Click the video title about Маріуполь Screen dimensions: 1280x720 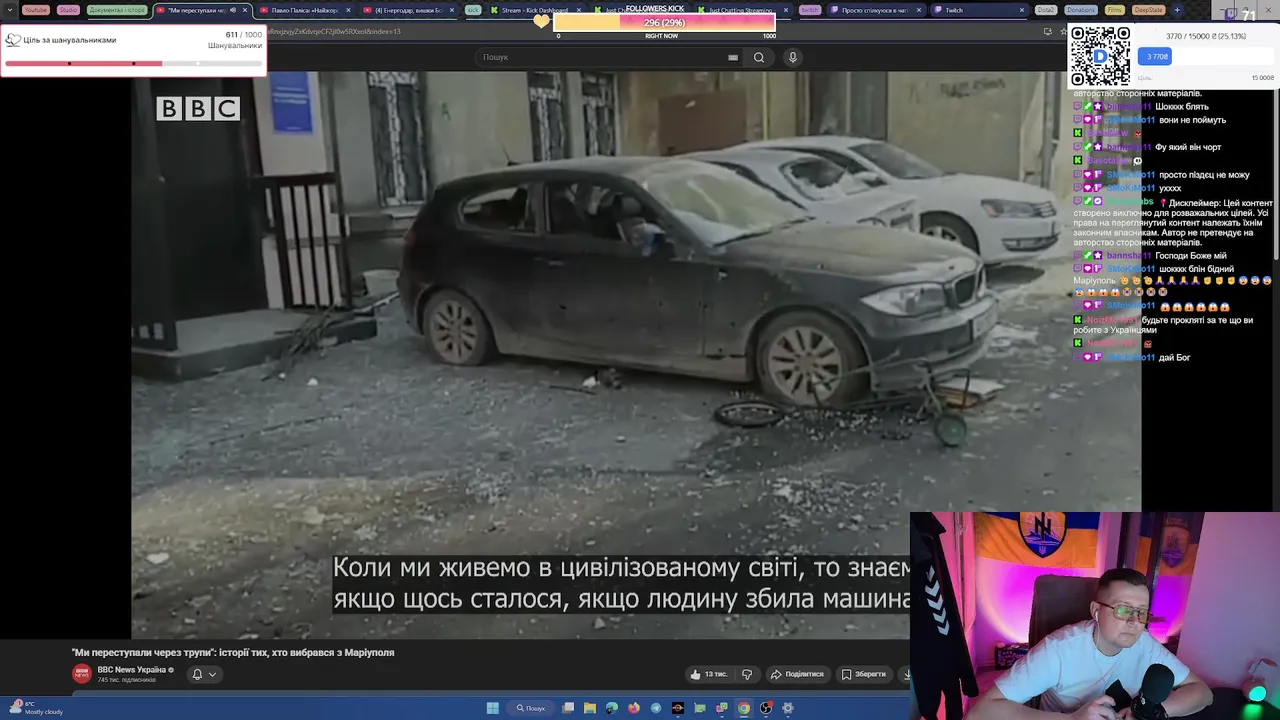click(233, 652)
